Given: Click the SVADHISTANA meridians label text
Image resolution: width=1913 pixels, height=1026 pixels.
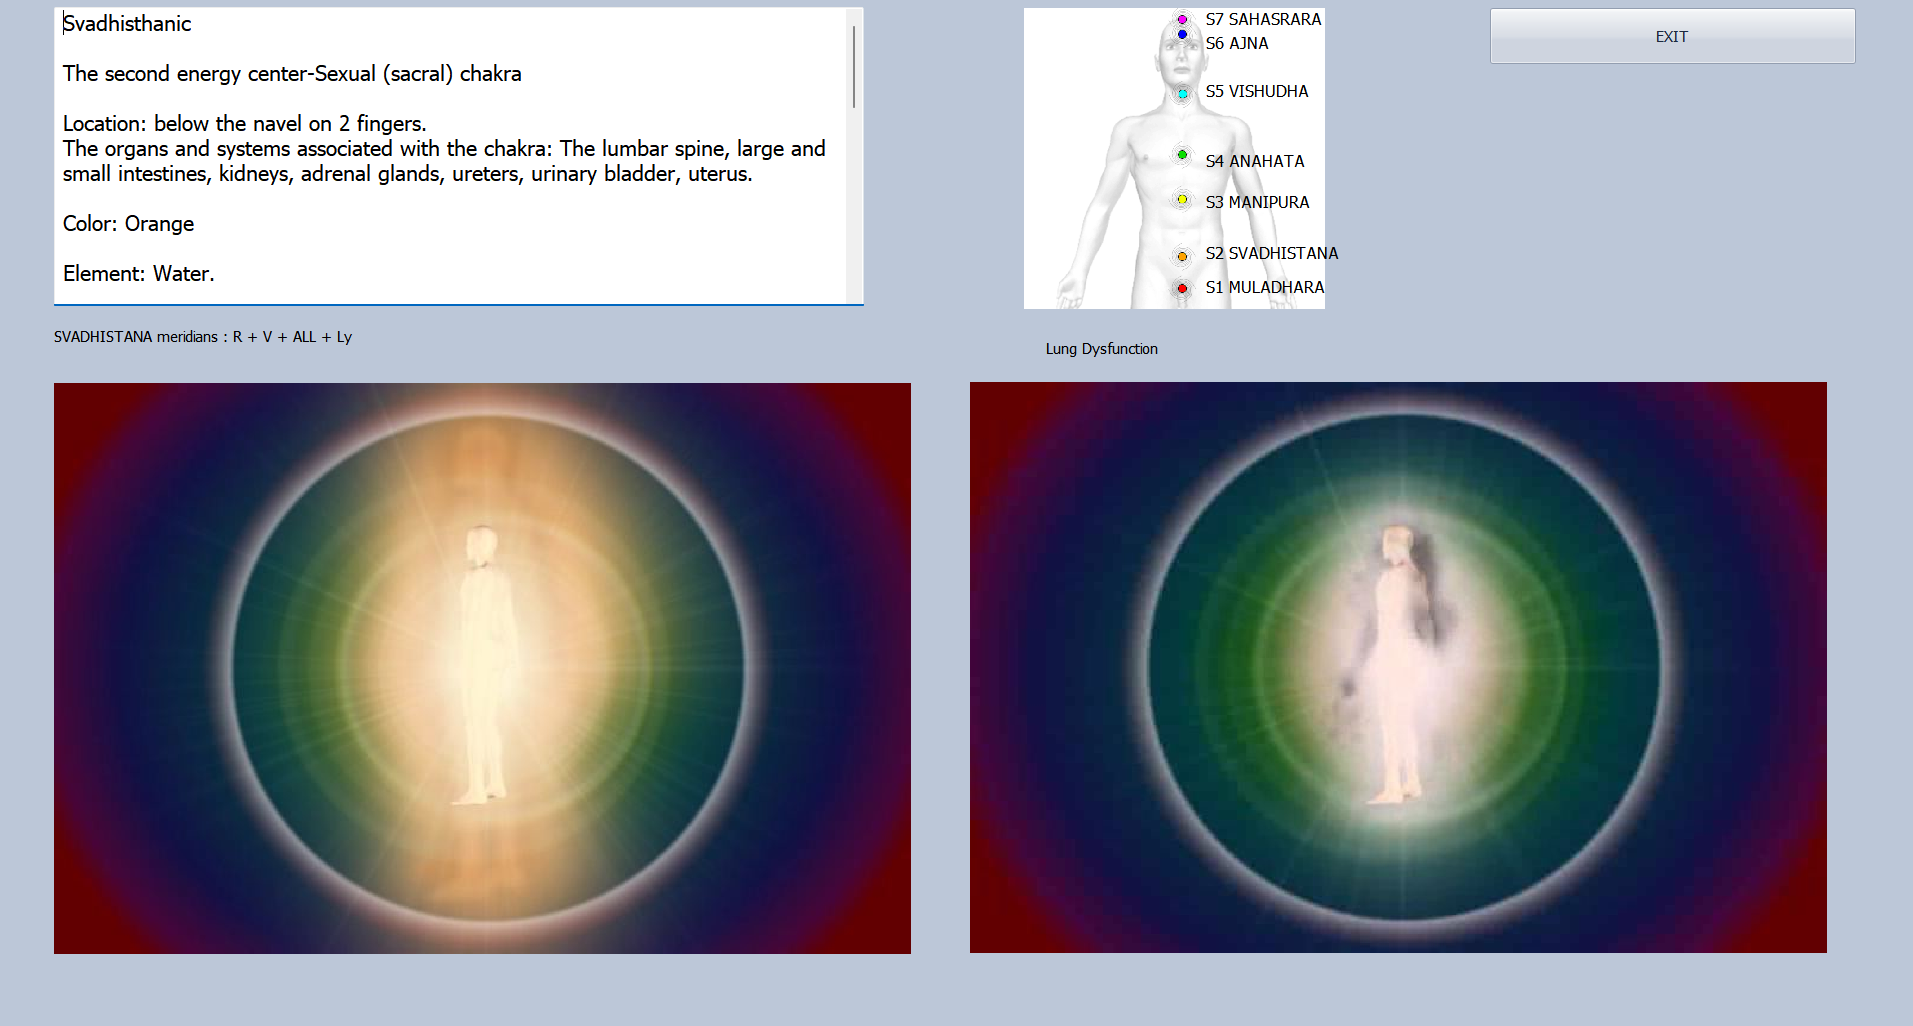Looking at the screenshot, I should click(203, 337).
